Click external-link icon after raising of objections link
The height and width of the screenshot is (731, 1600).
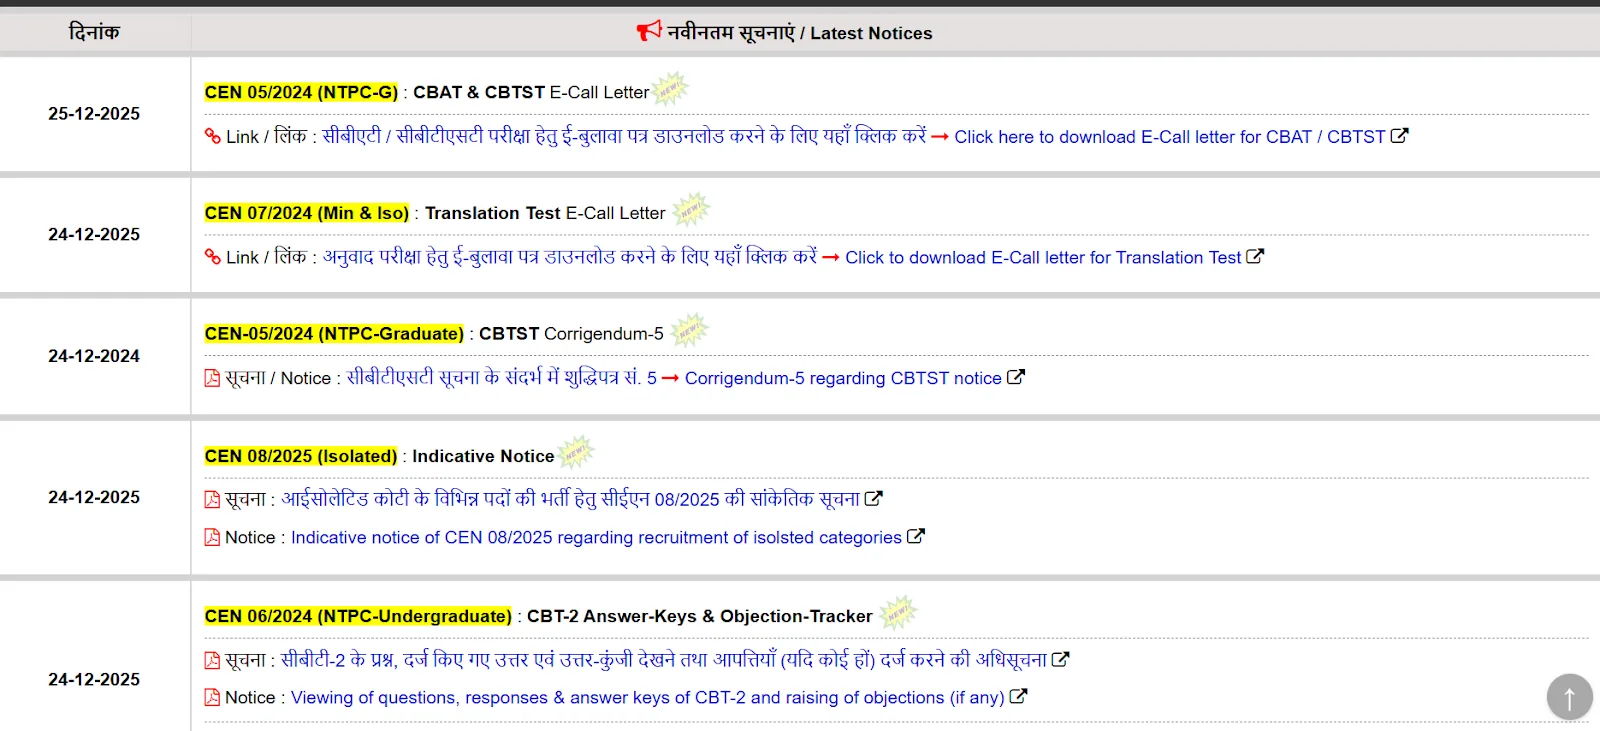(1019, 696)
